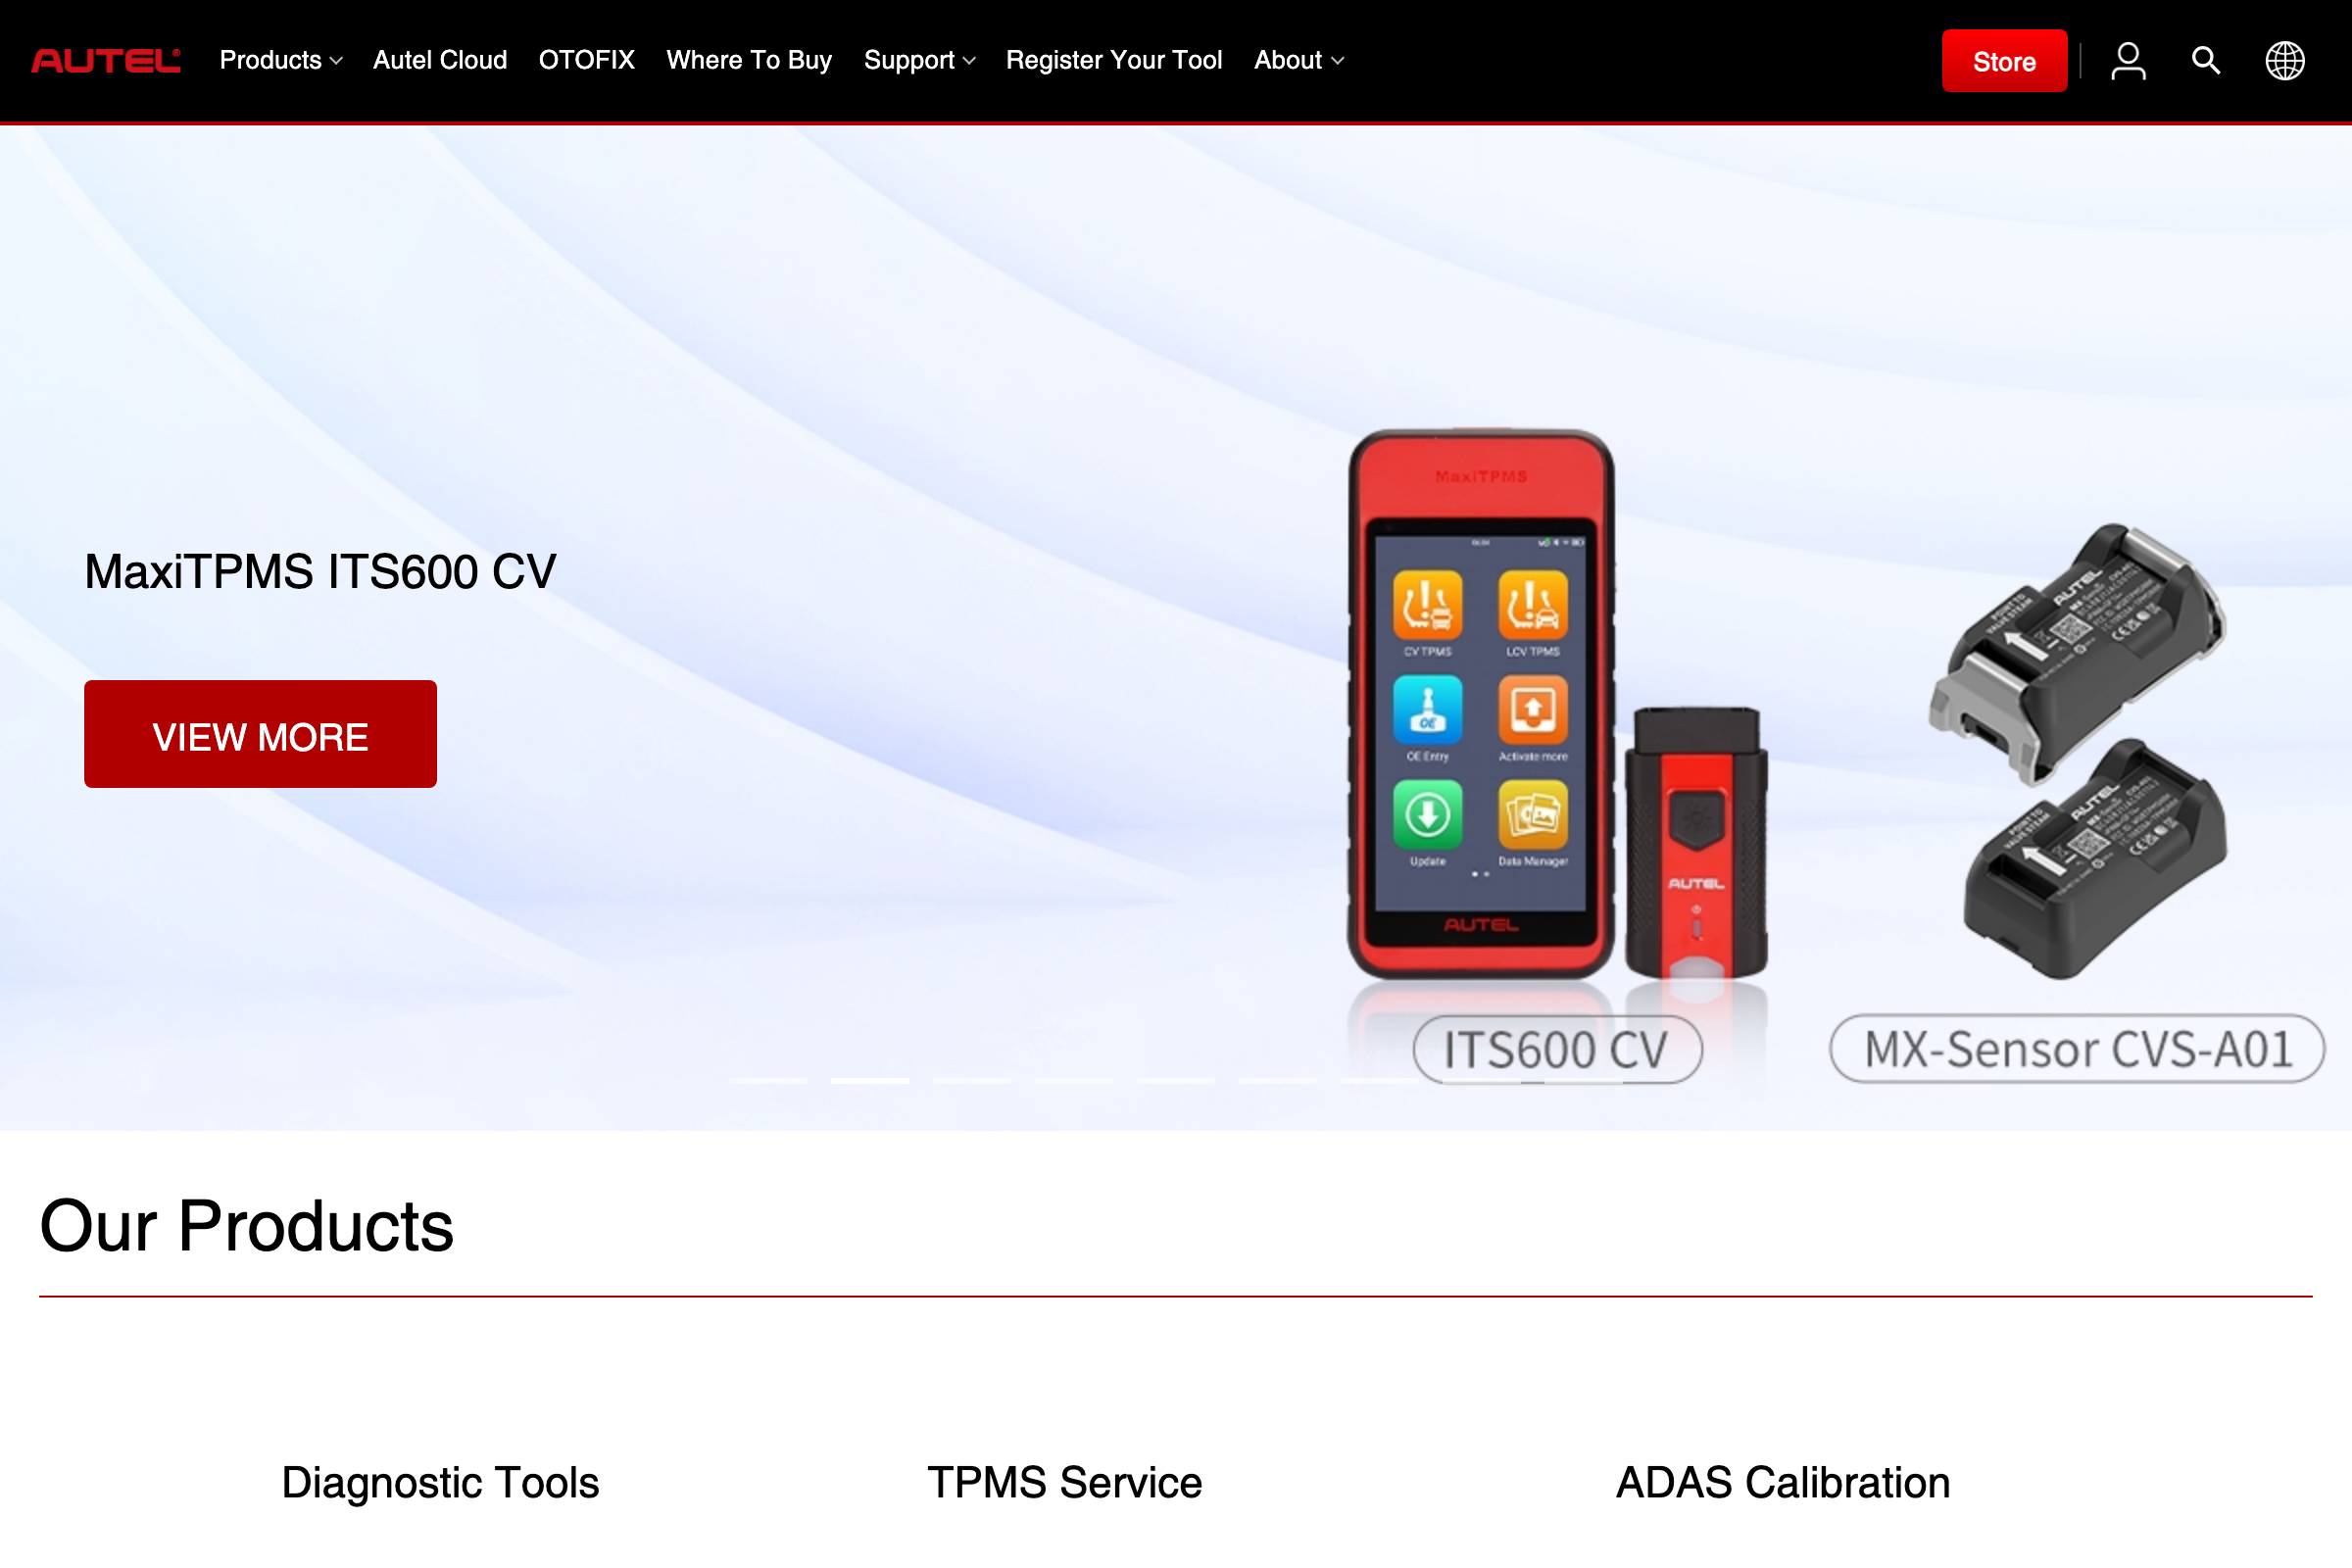
Task: Click the Autel logo
Action: pyautogui.click(x=106, y=61)
